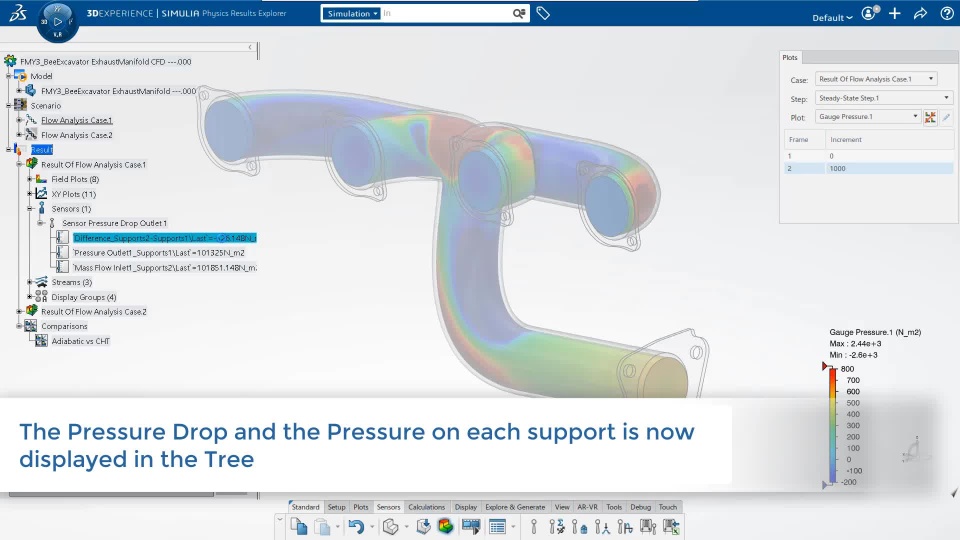
Task: Open the Simulation search scope dropdown
Action: click(352, 13)
